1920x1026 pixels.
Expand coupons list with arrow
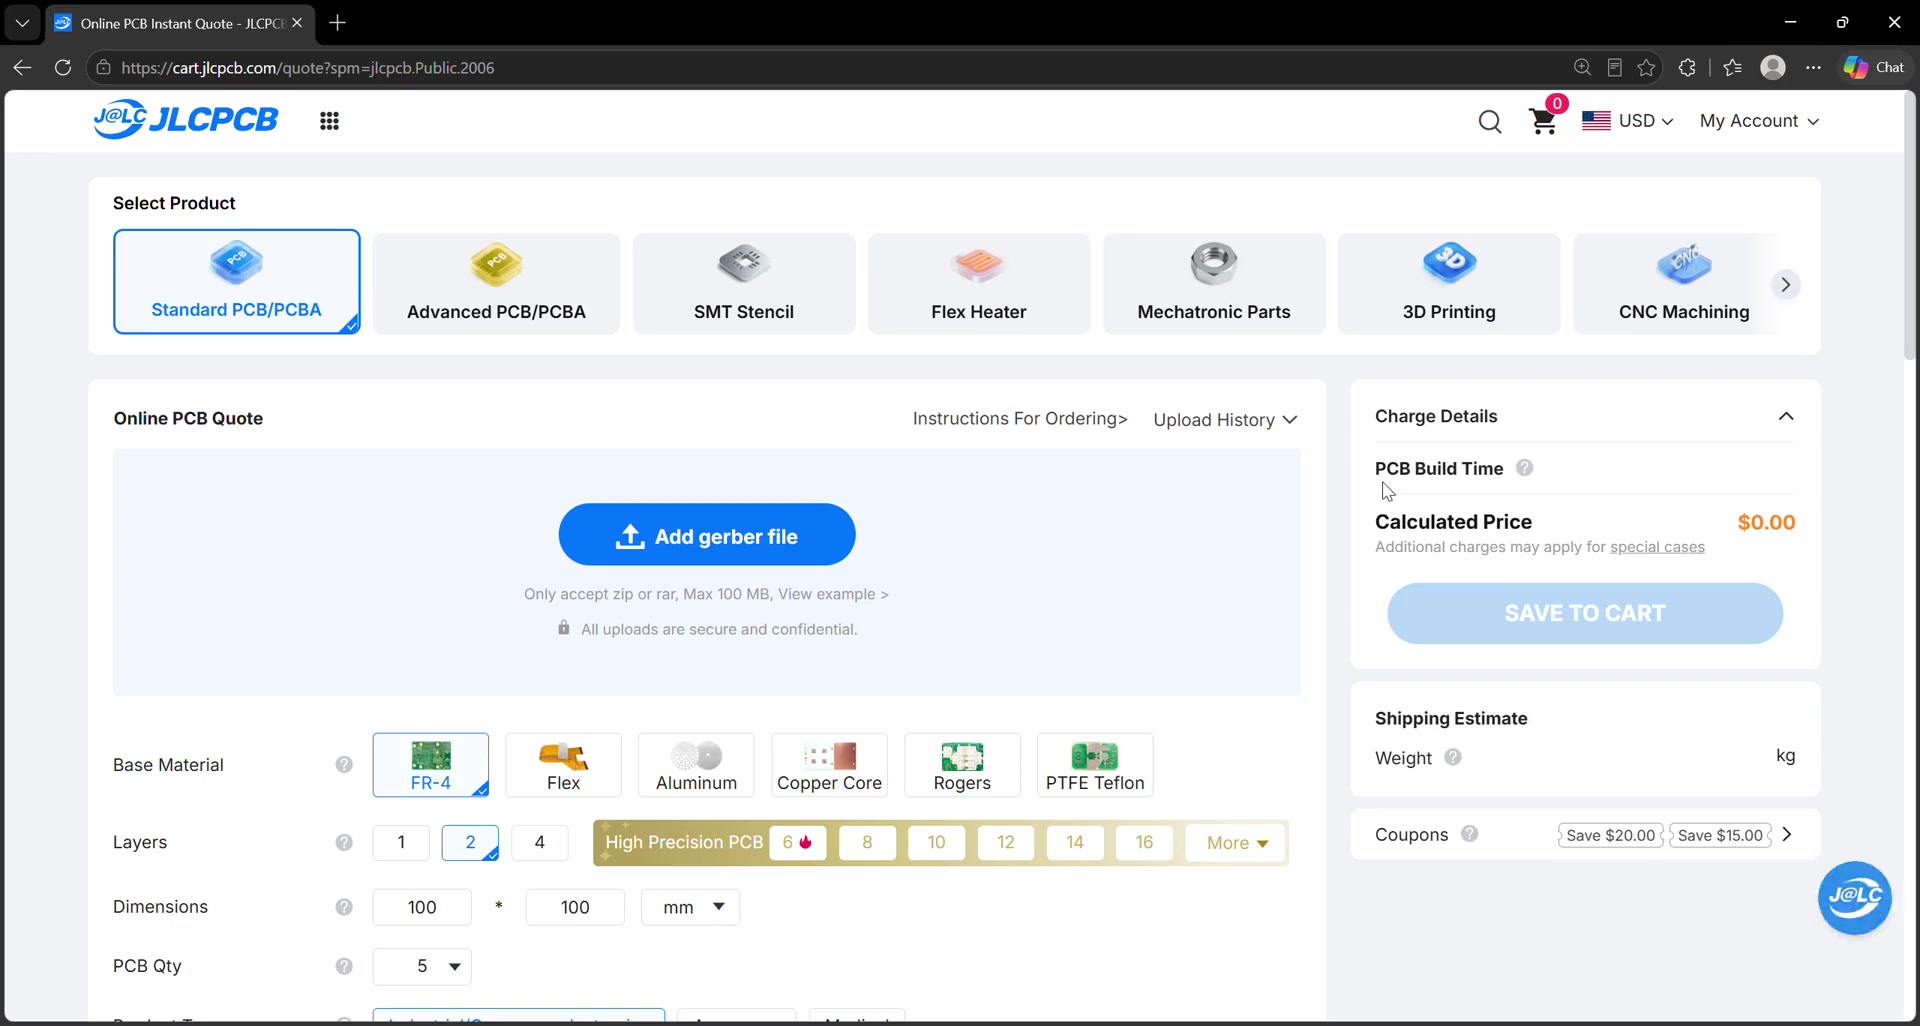click(x=1787, y=834)
